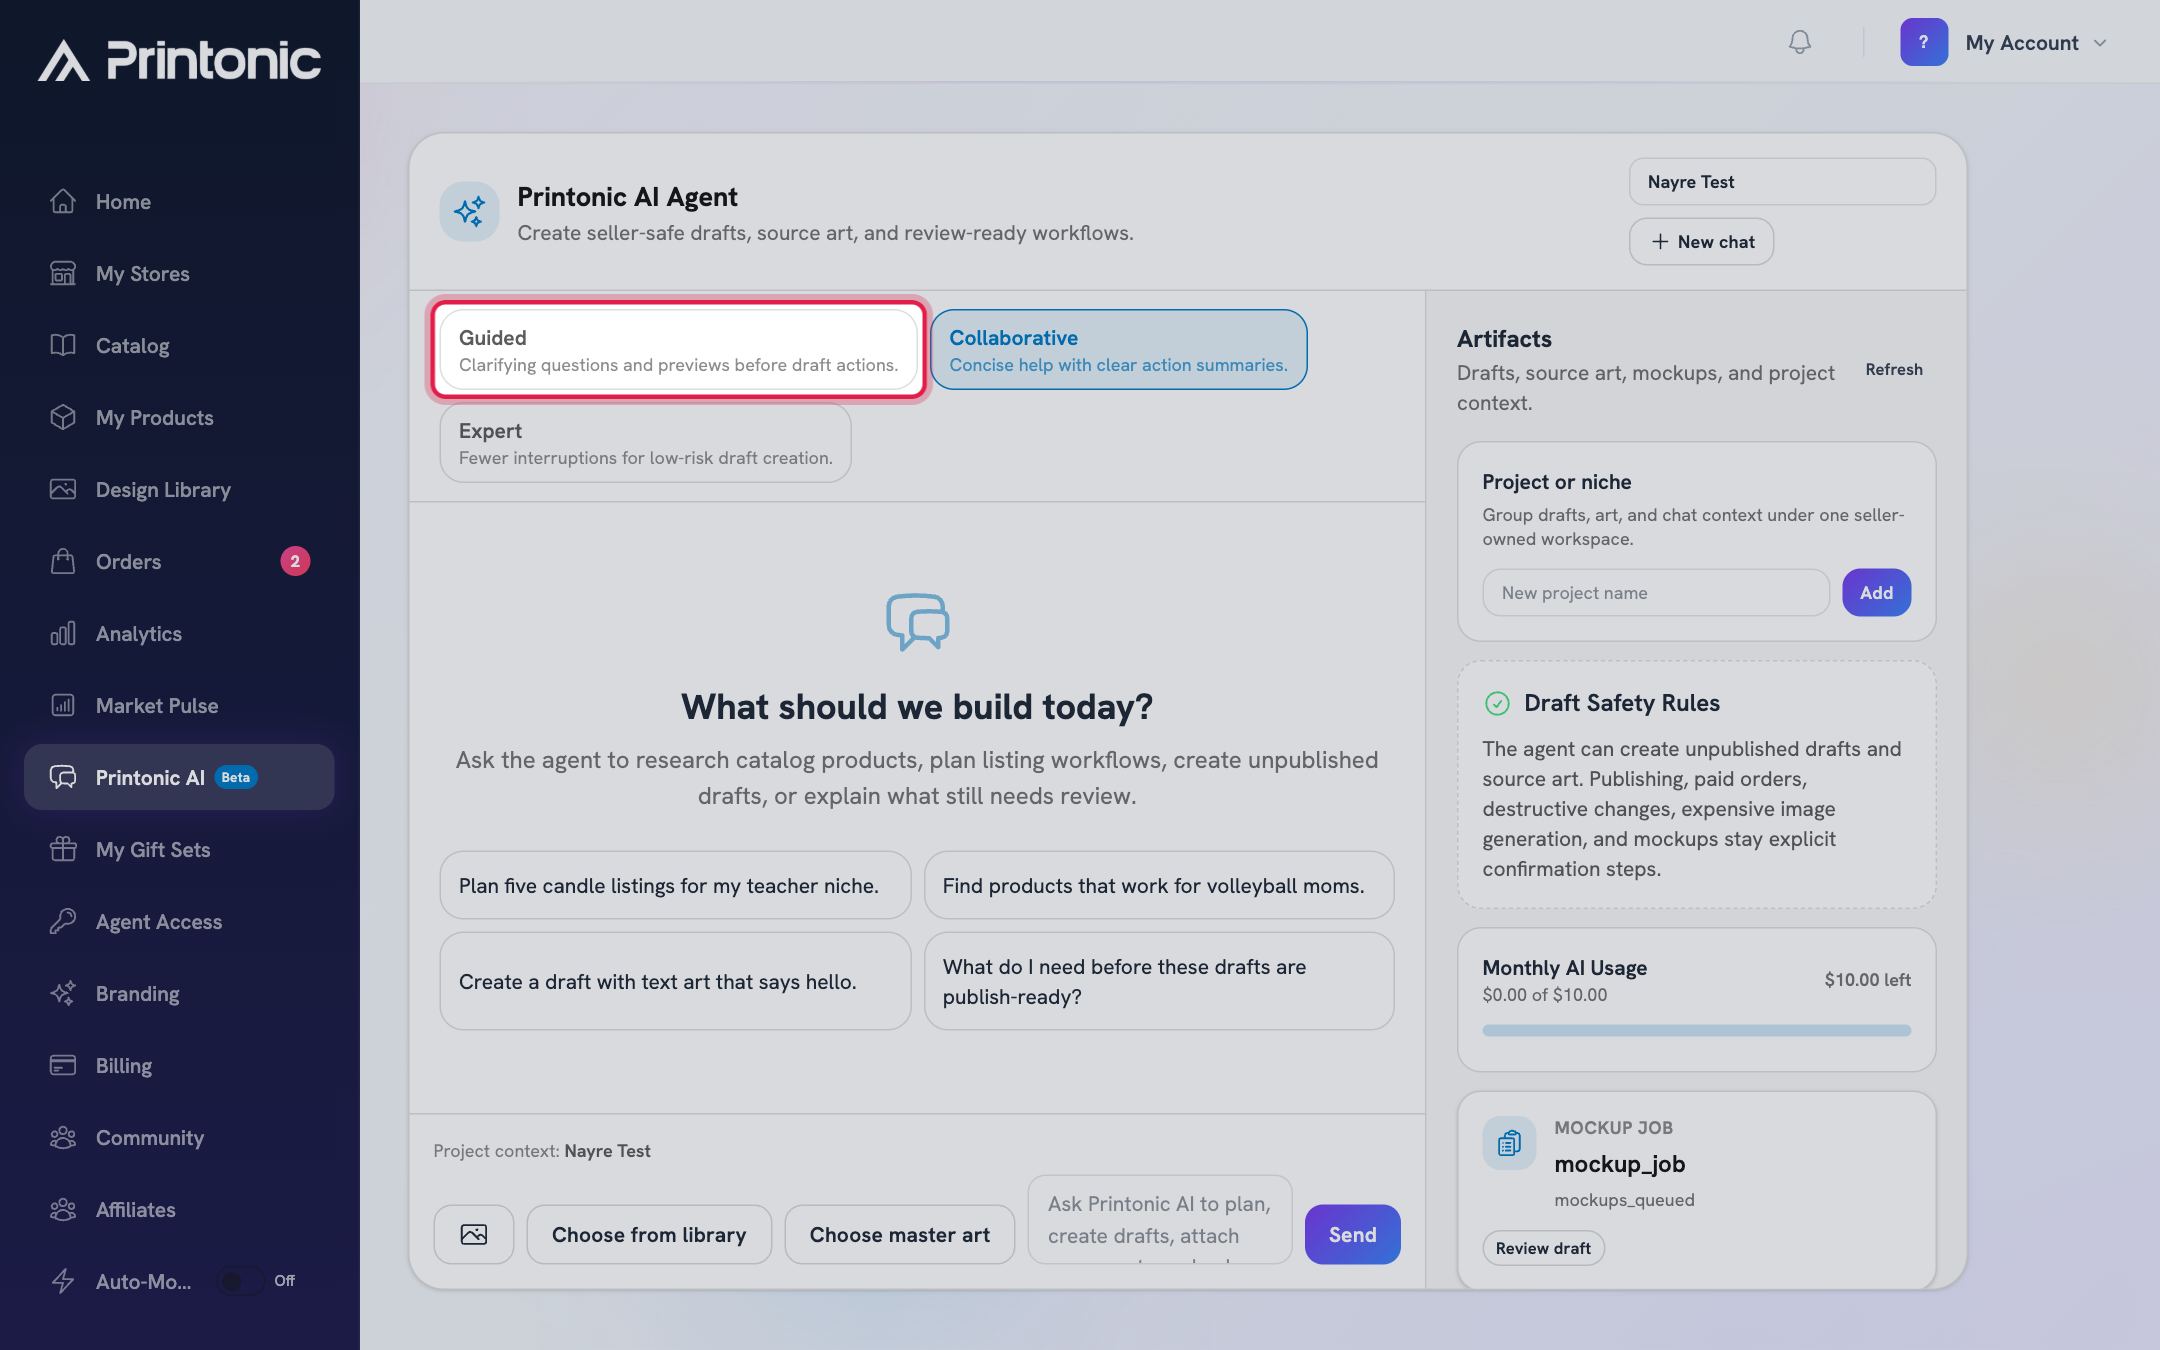
Task: Click the Draft Safety Rules checkmark icon
Action: [x=1497, y=703]
